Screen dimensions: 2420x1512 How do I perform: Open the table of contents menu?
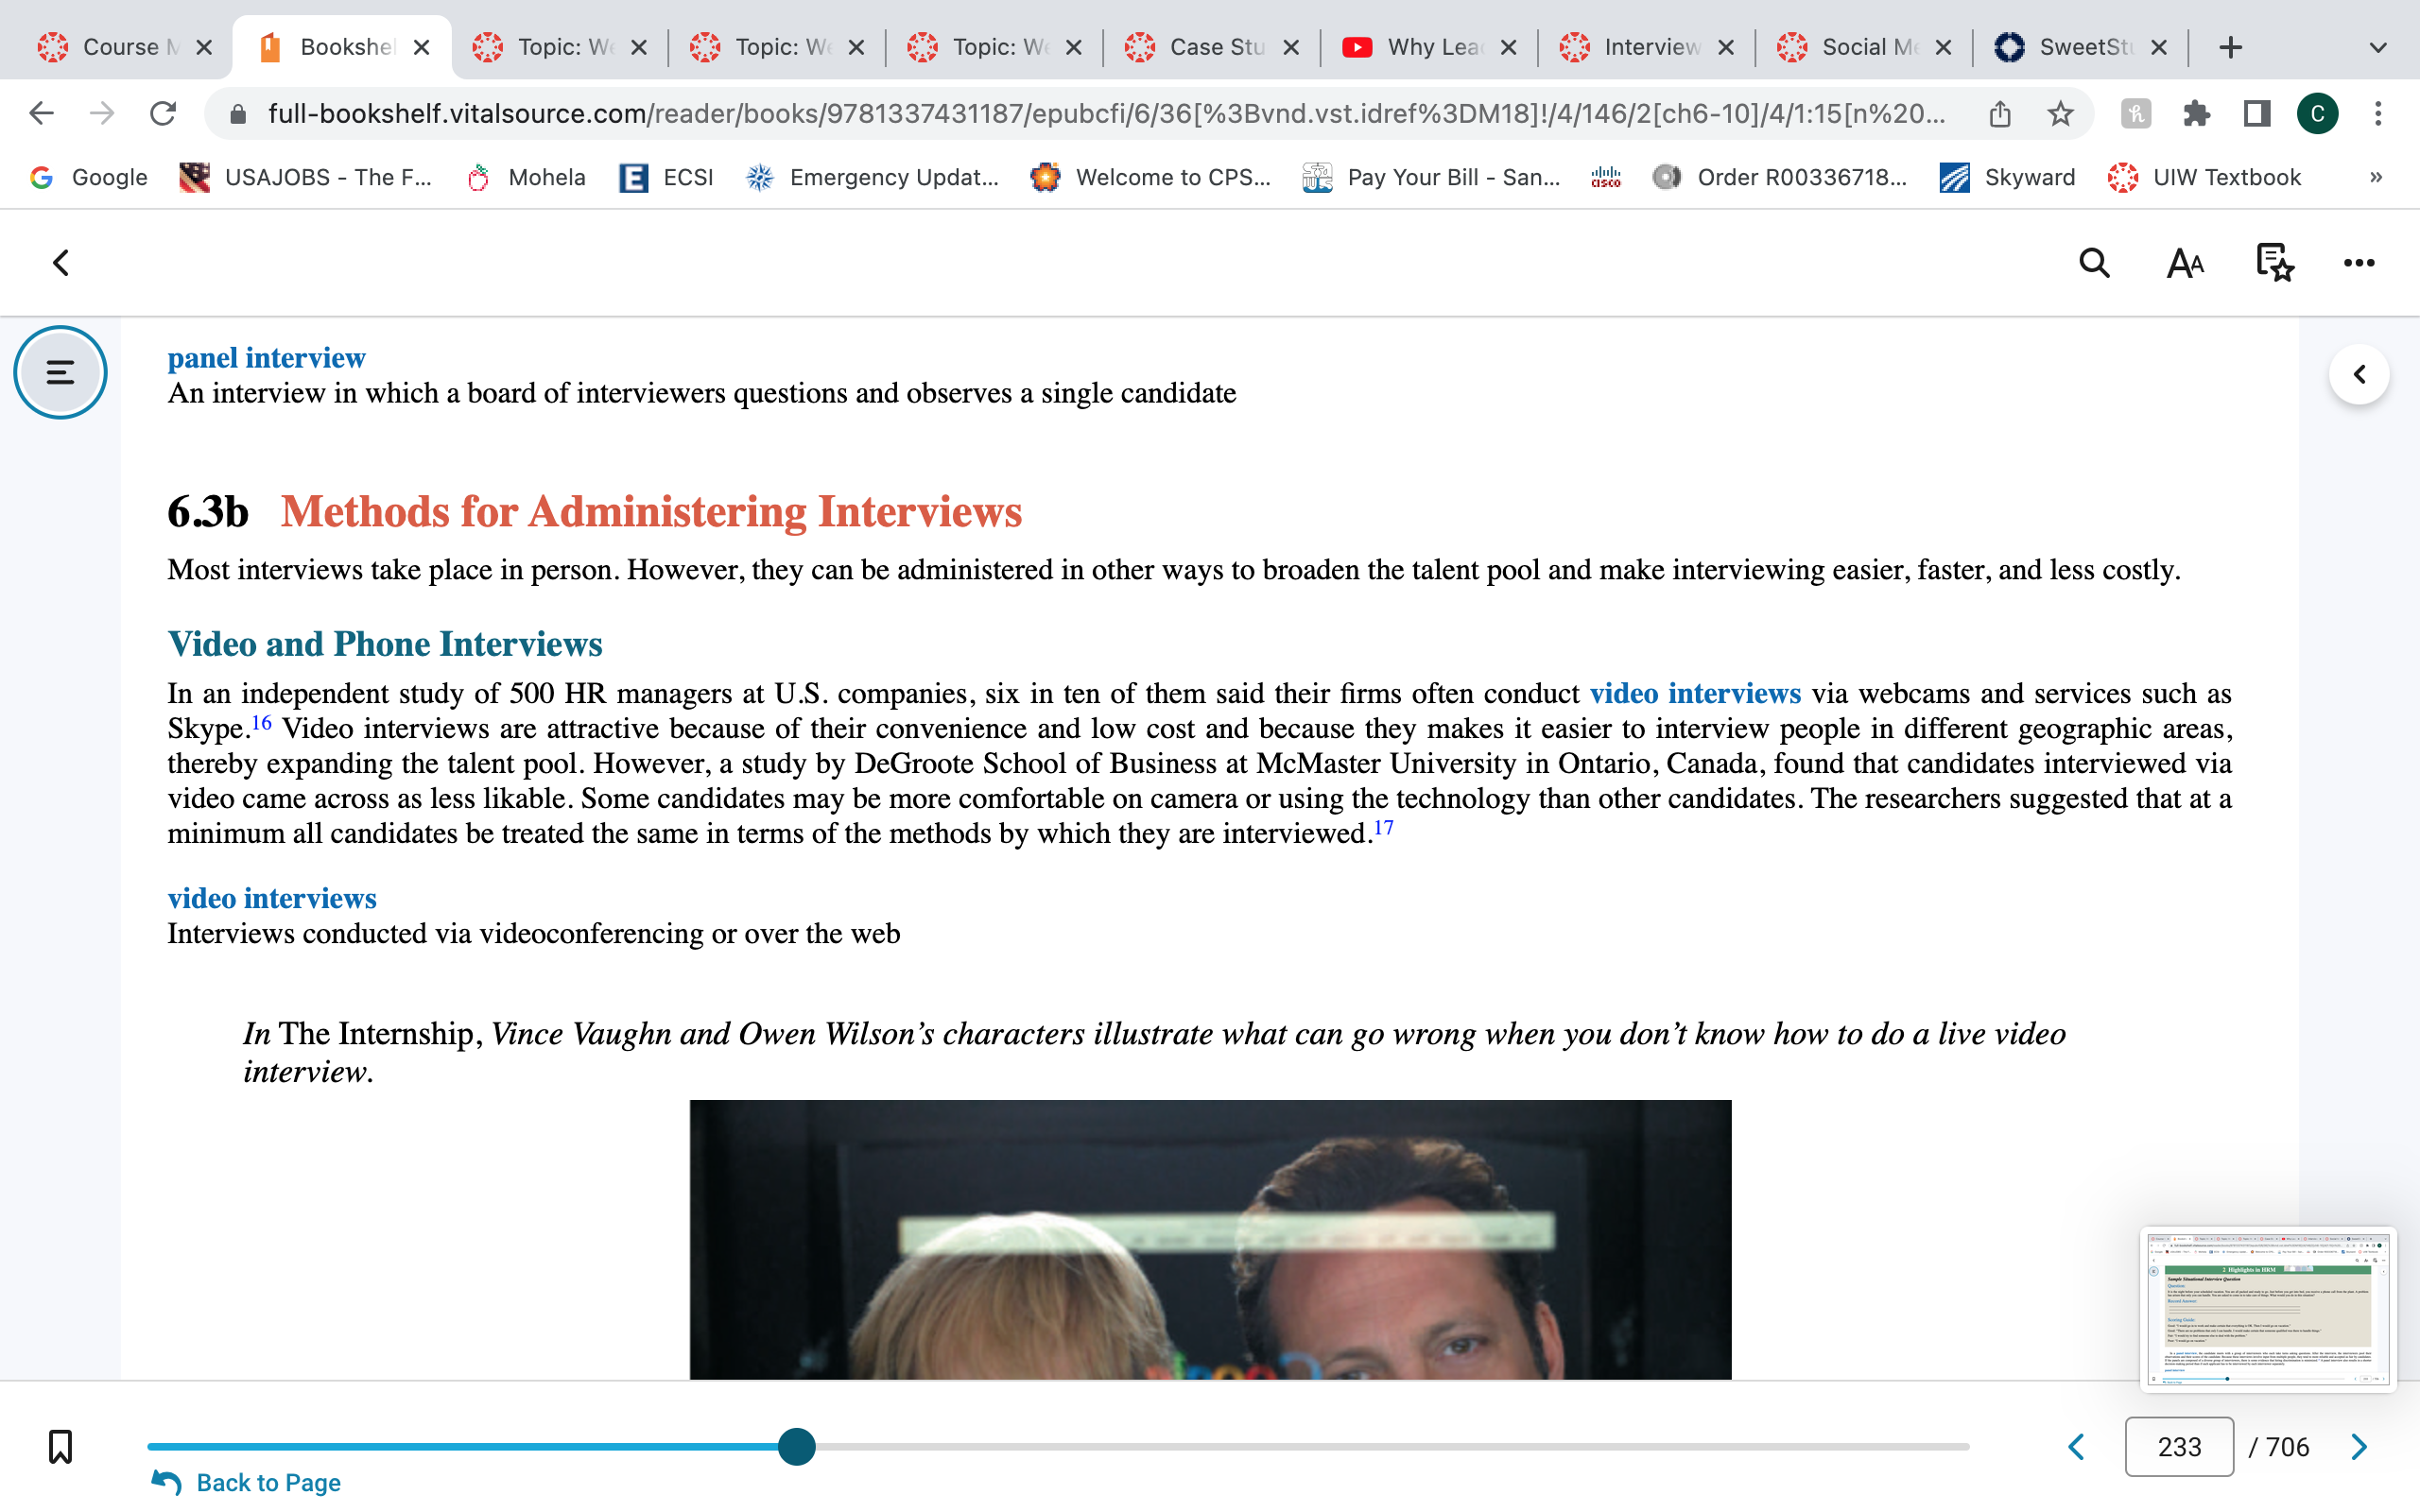pos(60,372)
